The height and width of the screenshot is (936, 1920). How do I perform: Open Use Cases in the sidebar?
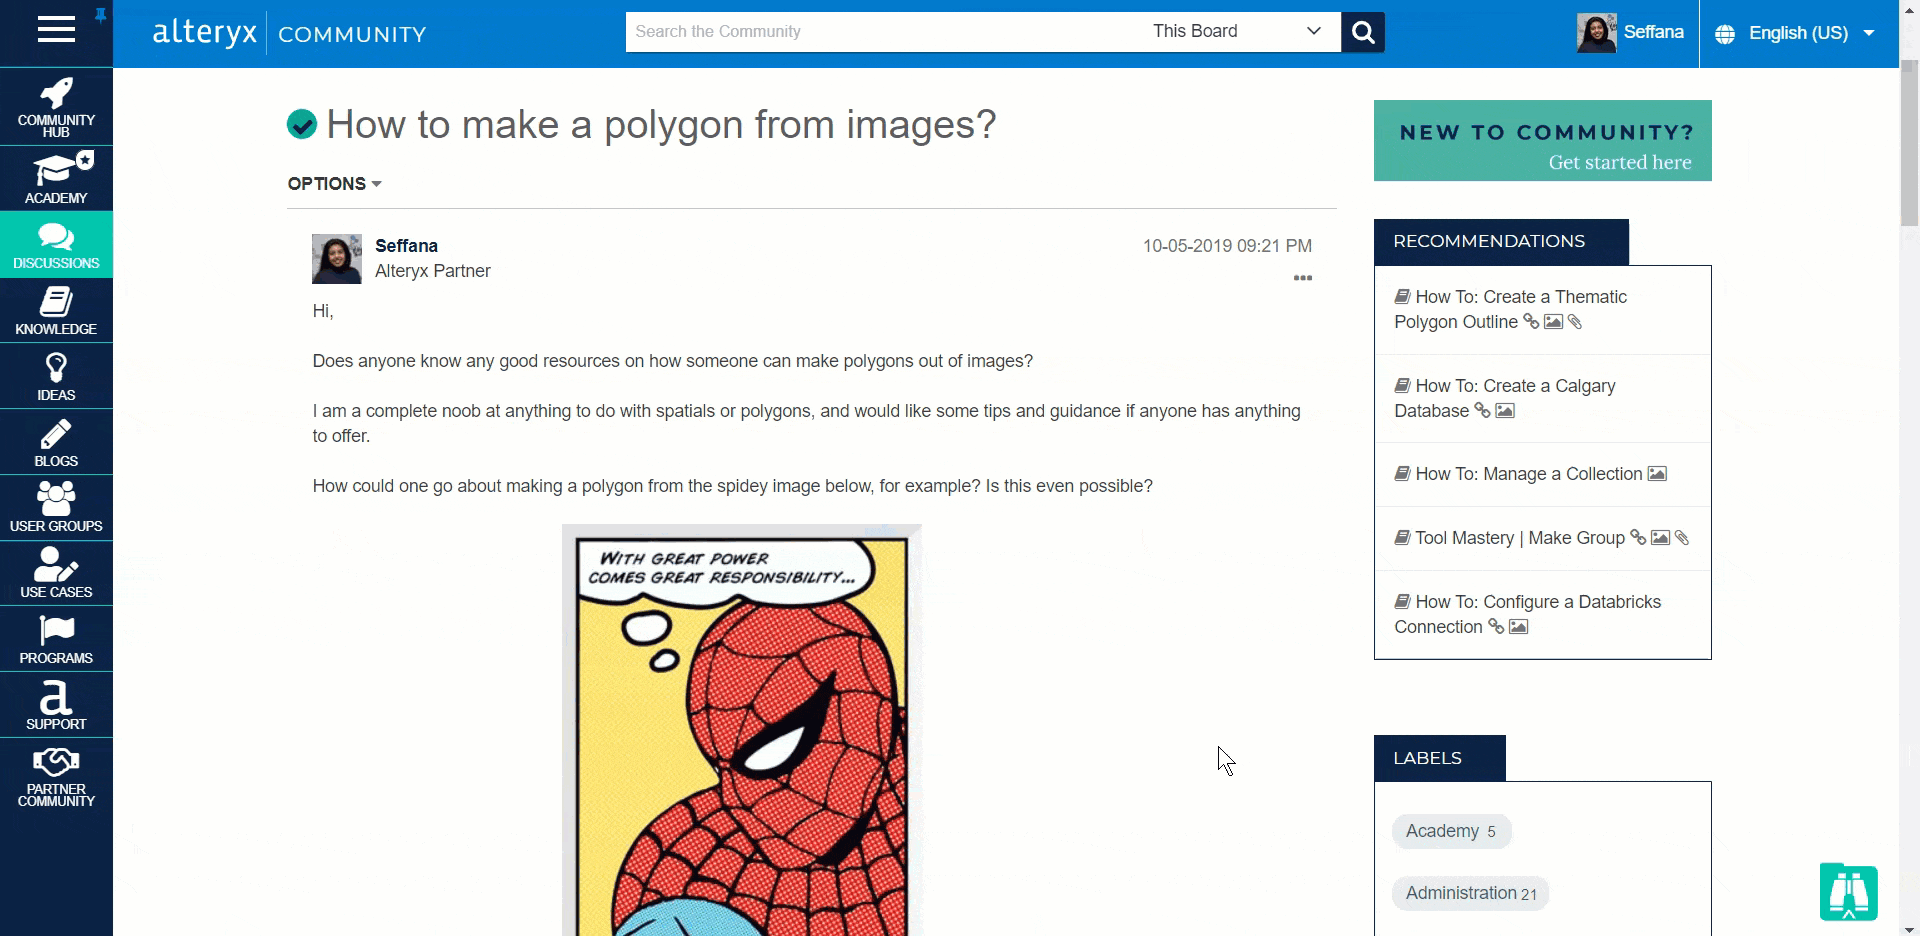(56, 573)
